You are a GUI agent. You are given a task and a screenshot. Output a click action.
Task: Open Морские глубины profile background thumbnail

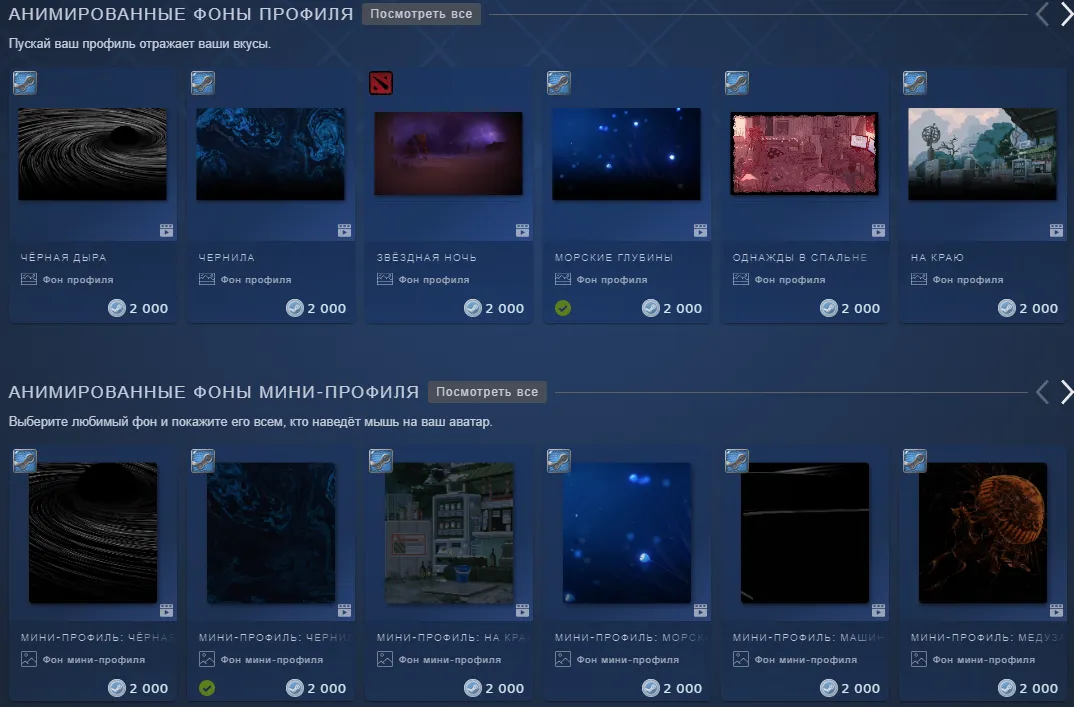[x=627, y=154]
